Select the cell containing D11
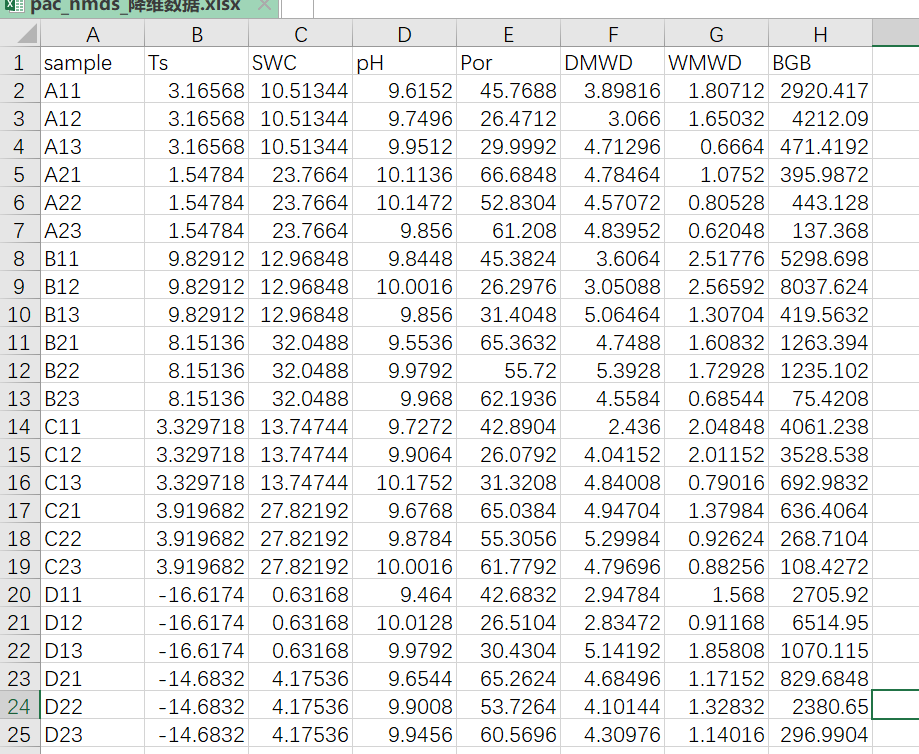 93,594
